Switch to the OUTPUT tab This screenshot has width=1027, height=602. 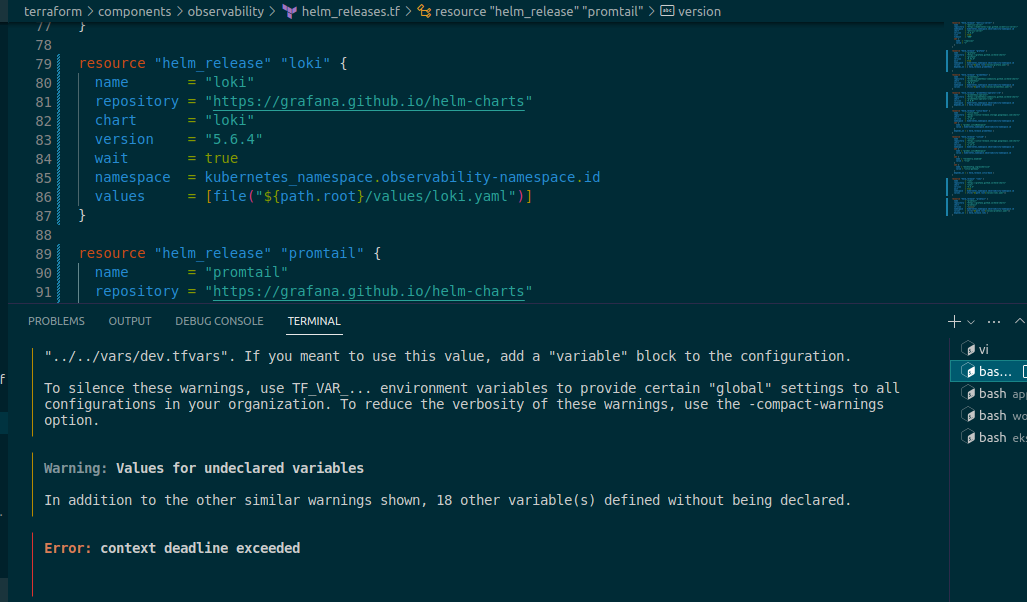click(129, 321)
